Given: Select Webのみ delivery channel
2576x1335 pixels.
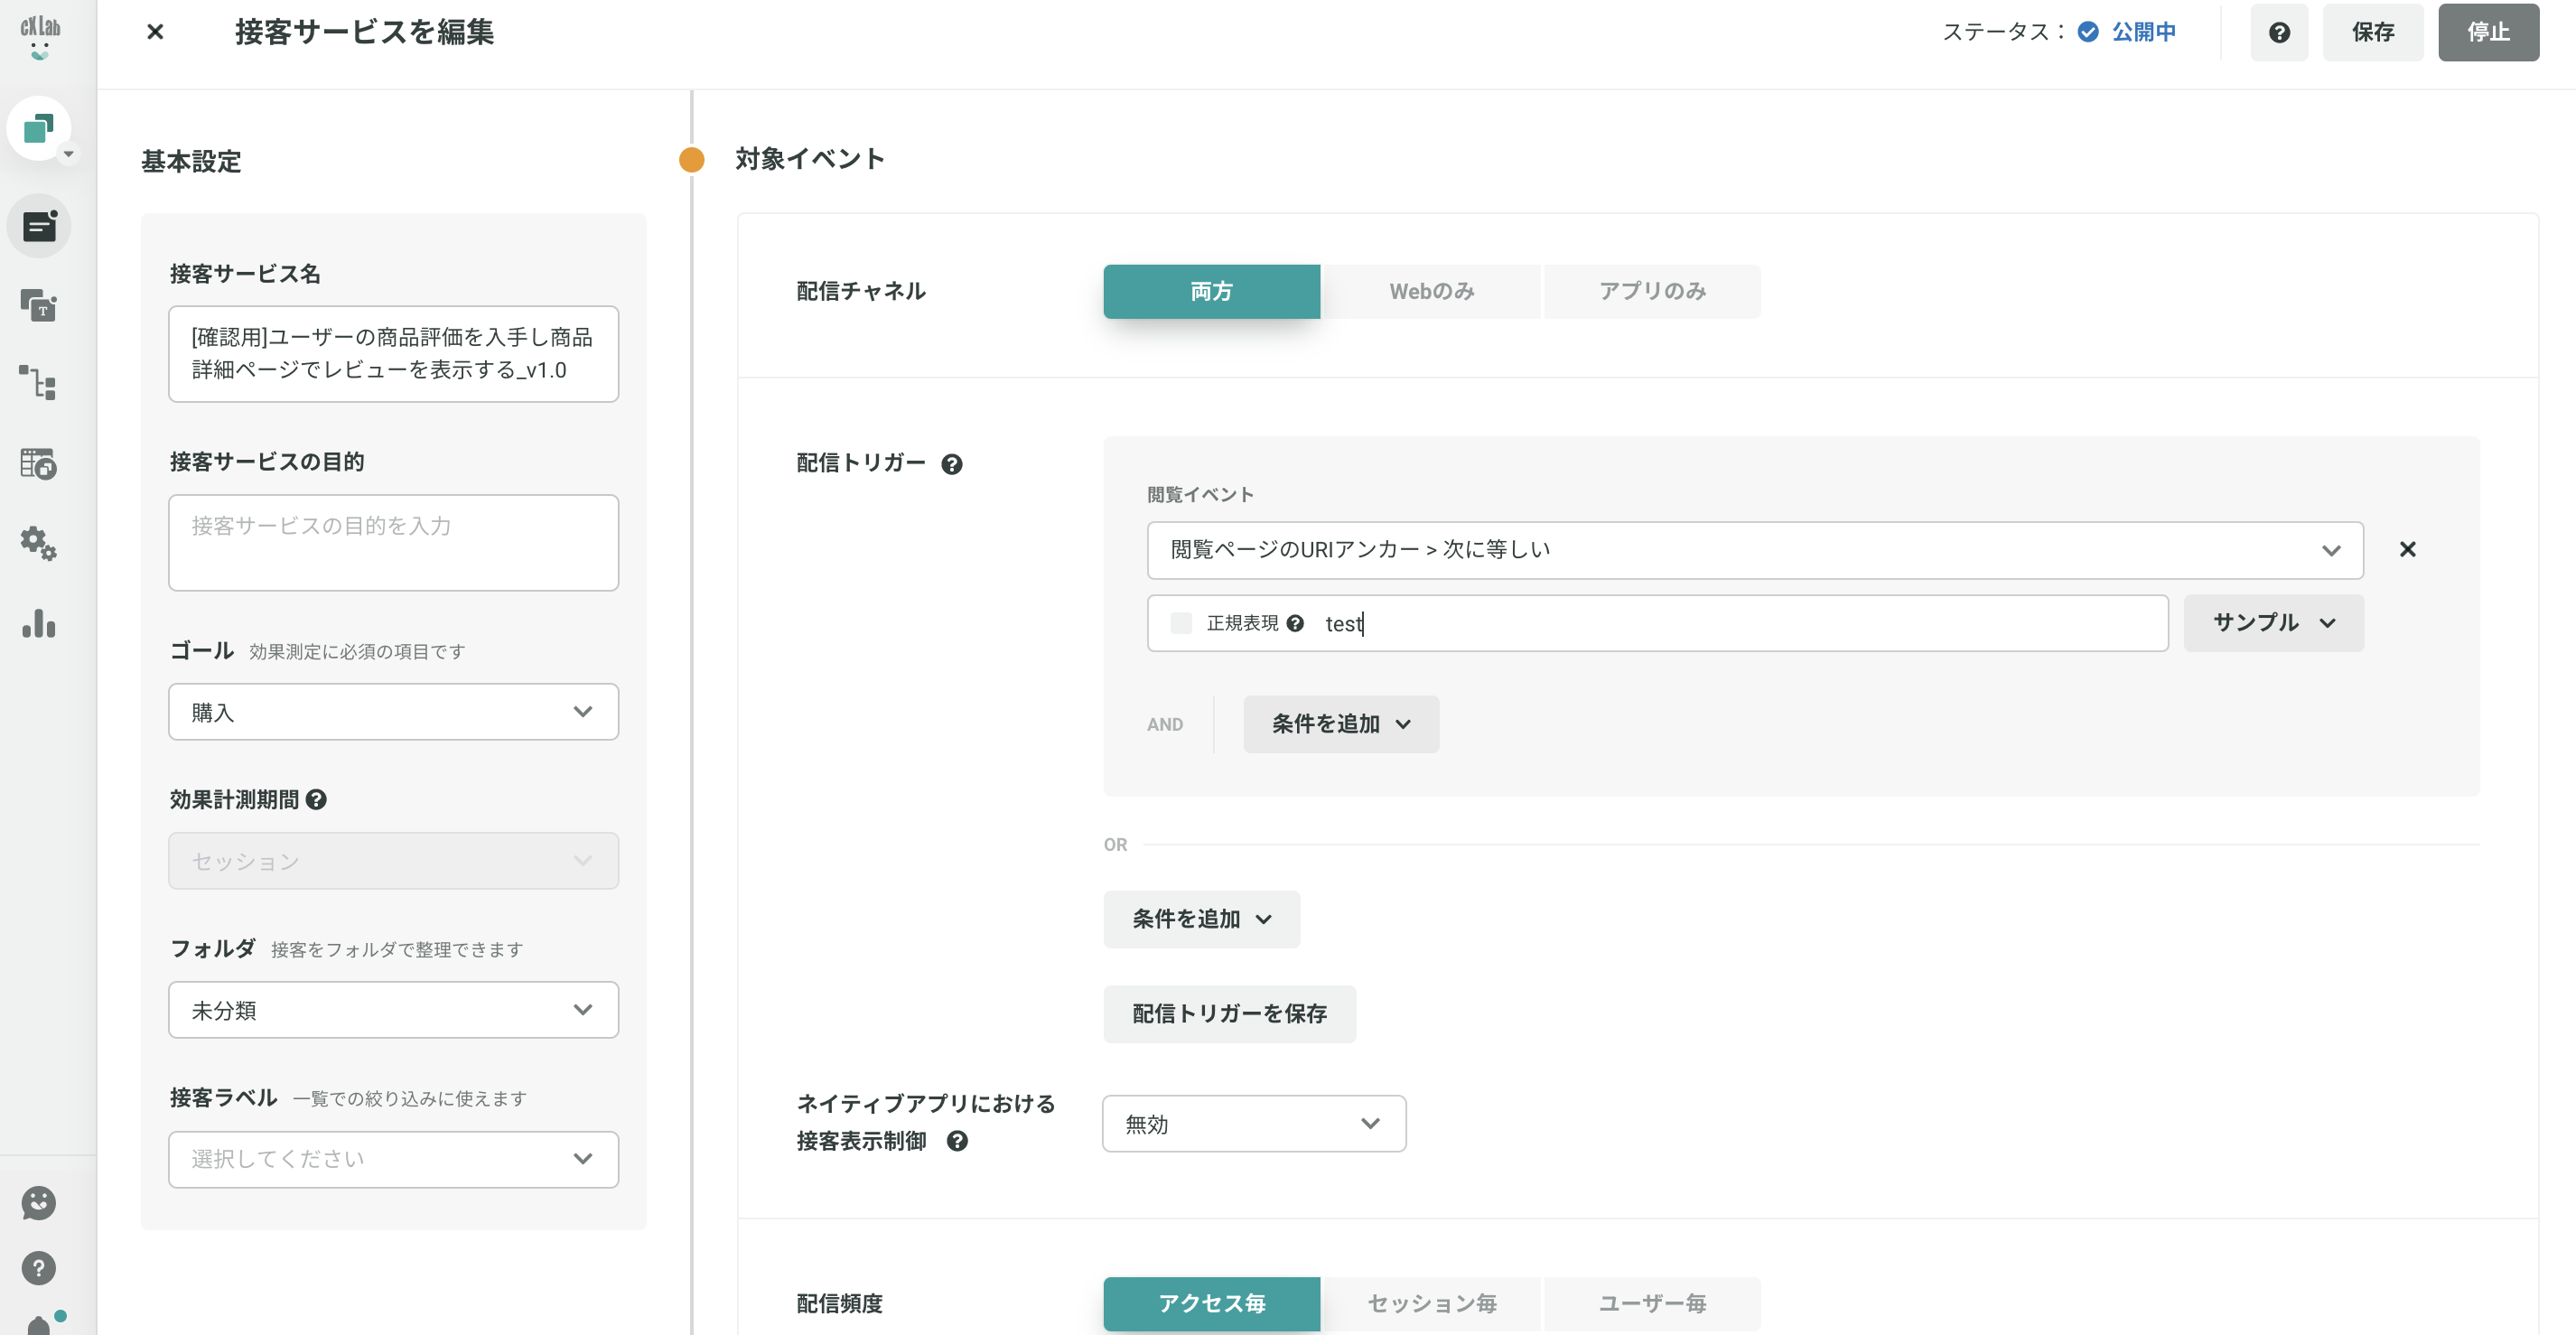Looking at the screenshot, I should 1431,291.
